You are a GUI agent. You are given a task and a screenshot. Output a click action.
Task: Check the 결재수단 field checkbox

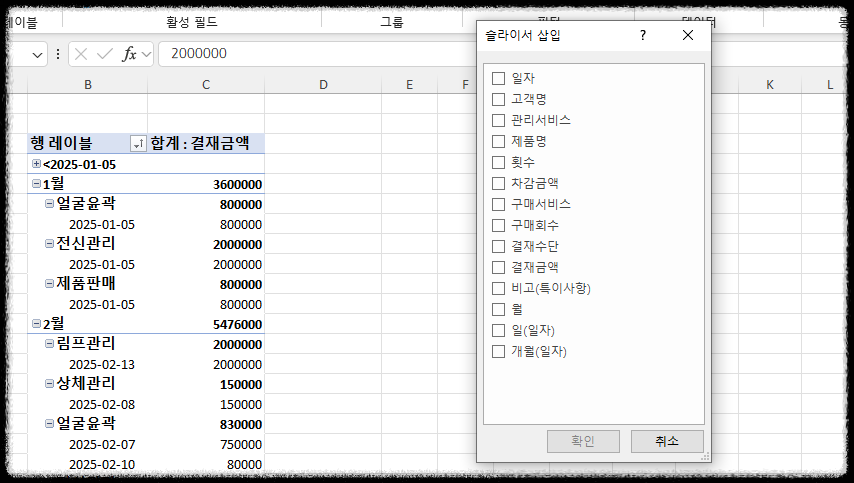tap(498, 246)
